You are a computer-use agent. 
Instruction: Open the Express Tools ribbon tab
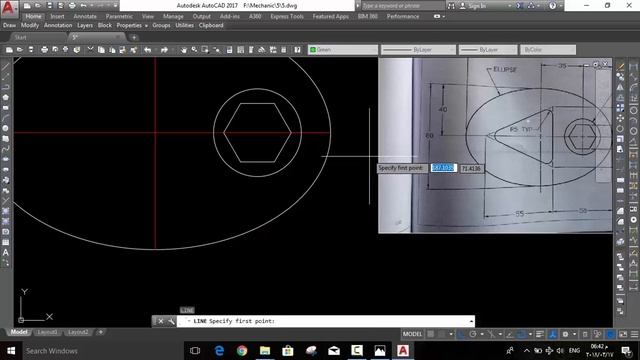pyautogui.click(x=287, y=16)
